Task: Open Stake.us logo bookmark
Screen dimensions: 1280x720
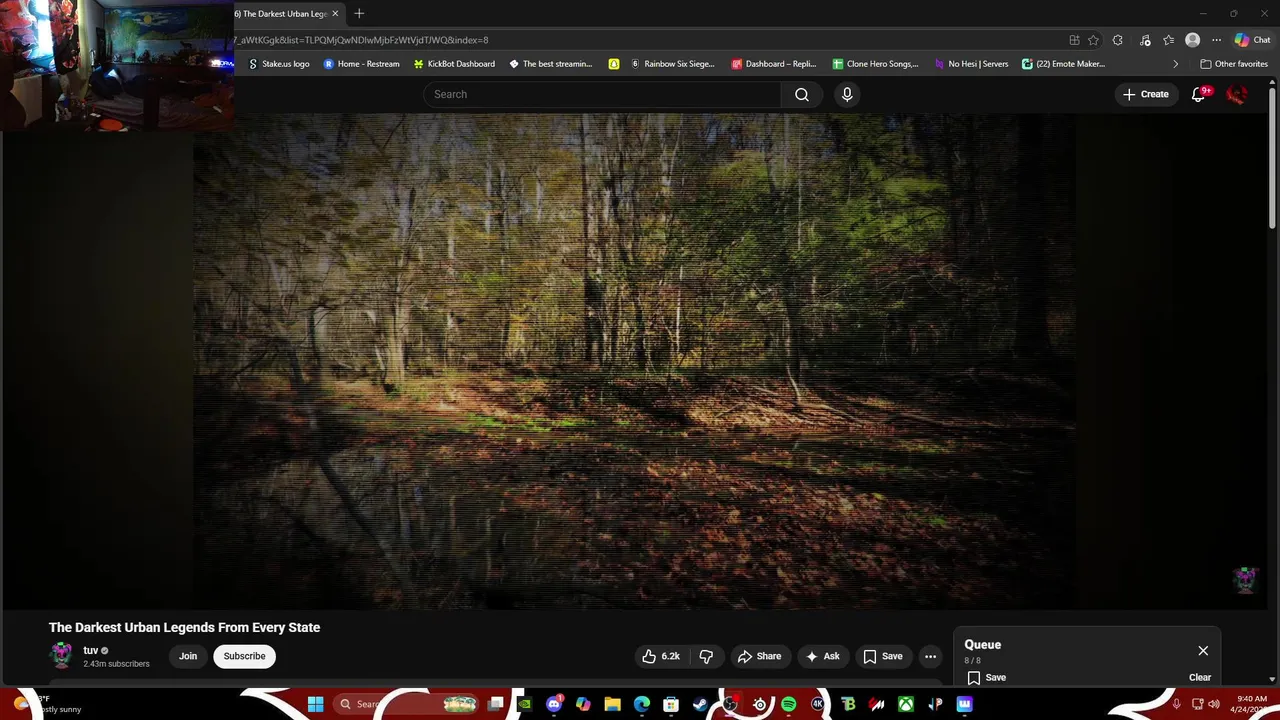Action: coord(278,64)
